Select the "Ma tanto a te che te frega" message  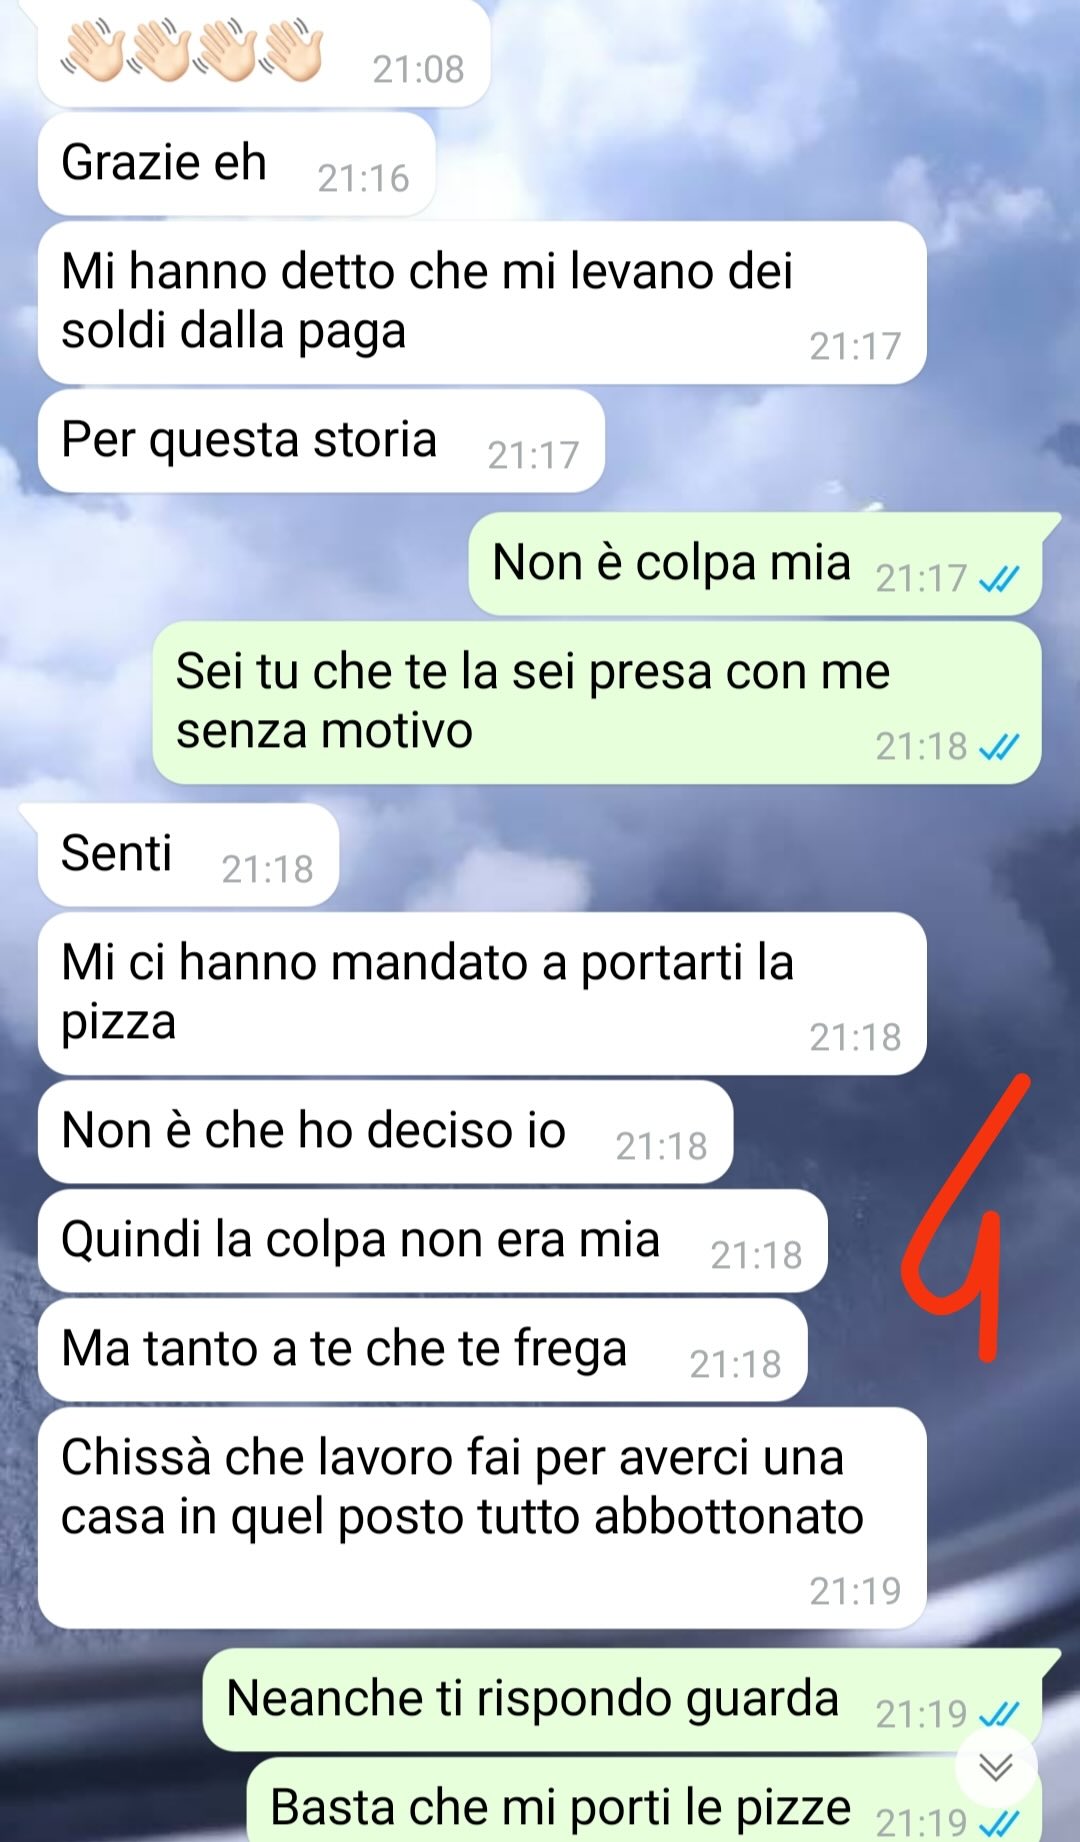422,1350
